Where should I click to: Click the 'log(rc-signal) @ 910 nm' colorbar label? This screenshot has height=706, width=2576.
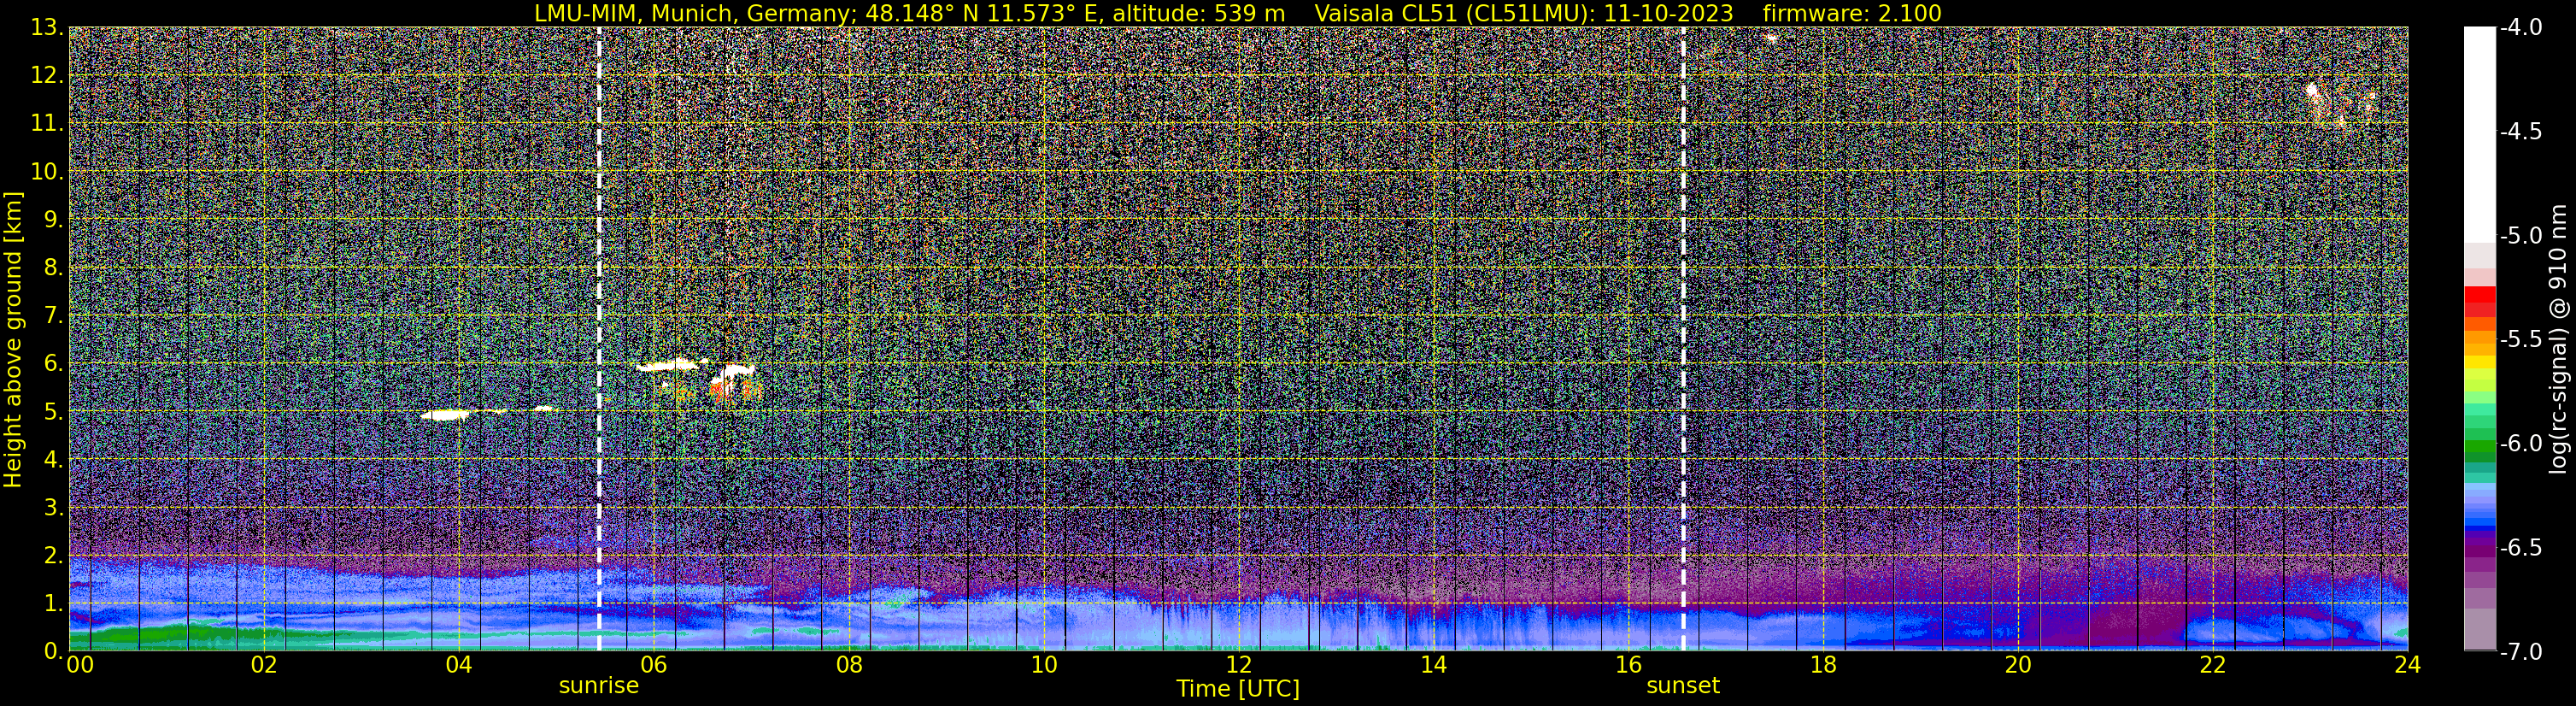tap(2559, 339)
